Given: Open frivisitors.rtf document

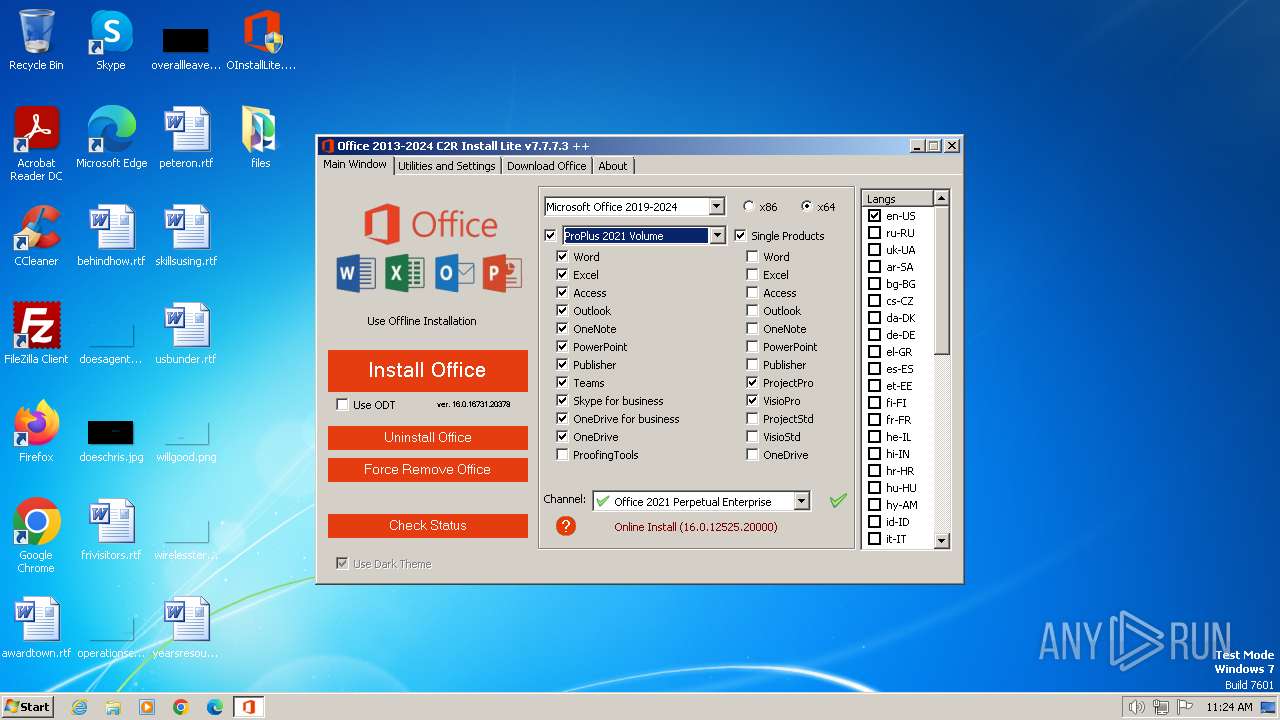Looking at the screenshot, I should point(111,530).
